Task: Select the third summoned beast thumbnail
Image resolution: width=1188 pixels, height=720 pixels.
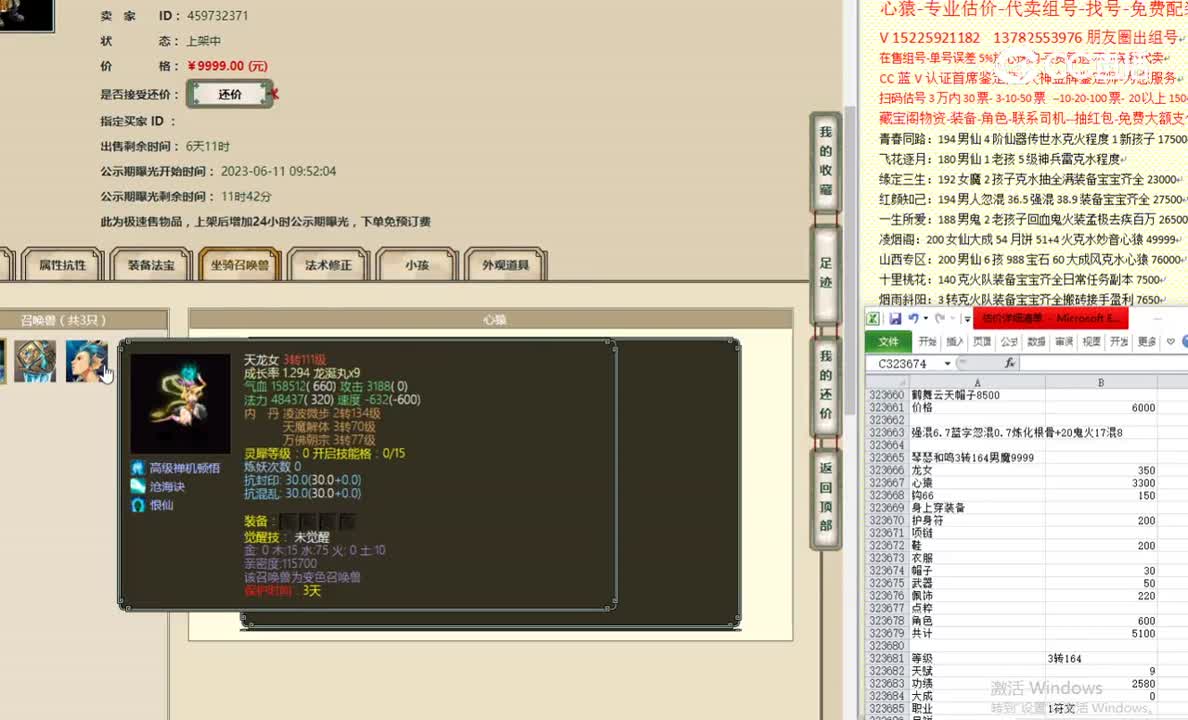Action: click(87, 360)
